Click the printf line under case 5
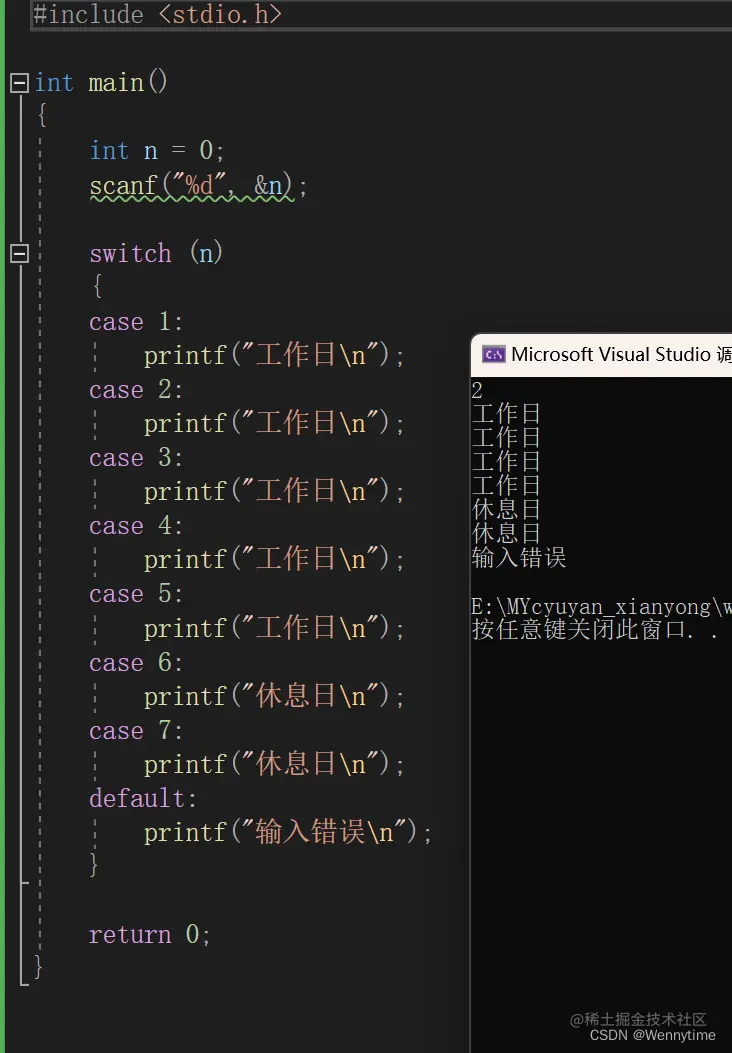The image size is (732, 1053). [274, 628]
